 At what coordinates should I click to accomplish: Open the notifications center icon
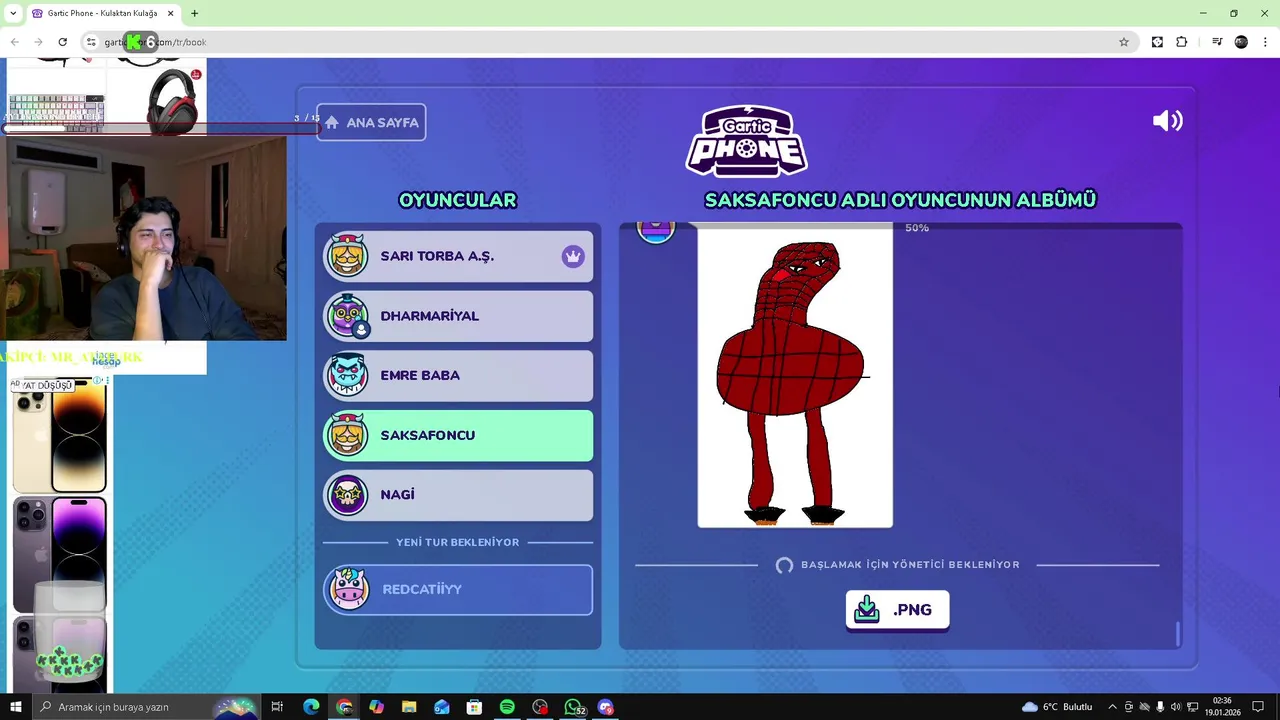pos(1258,707)
